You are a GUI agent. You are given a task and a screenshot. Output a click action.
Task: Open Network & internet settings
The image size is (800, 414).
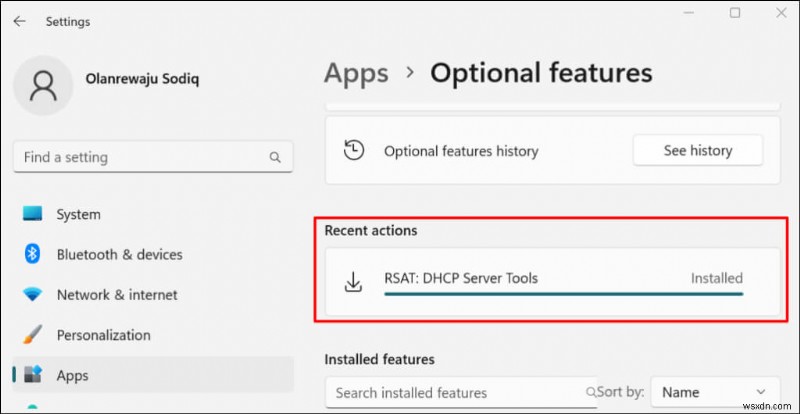point(153,295)
